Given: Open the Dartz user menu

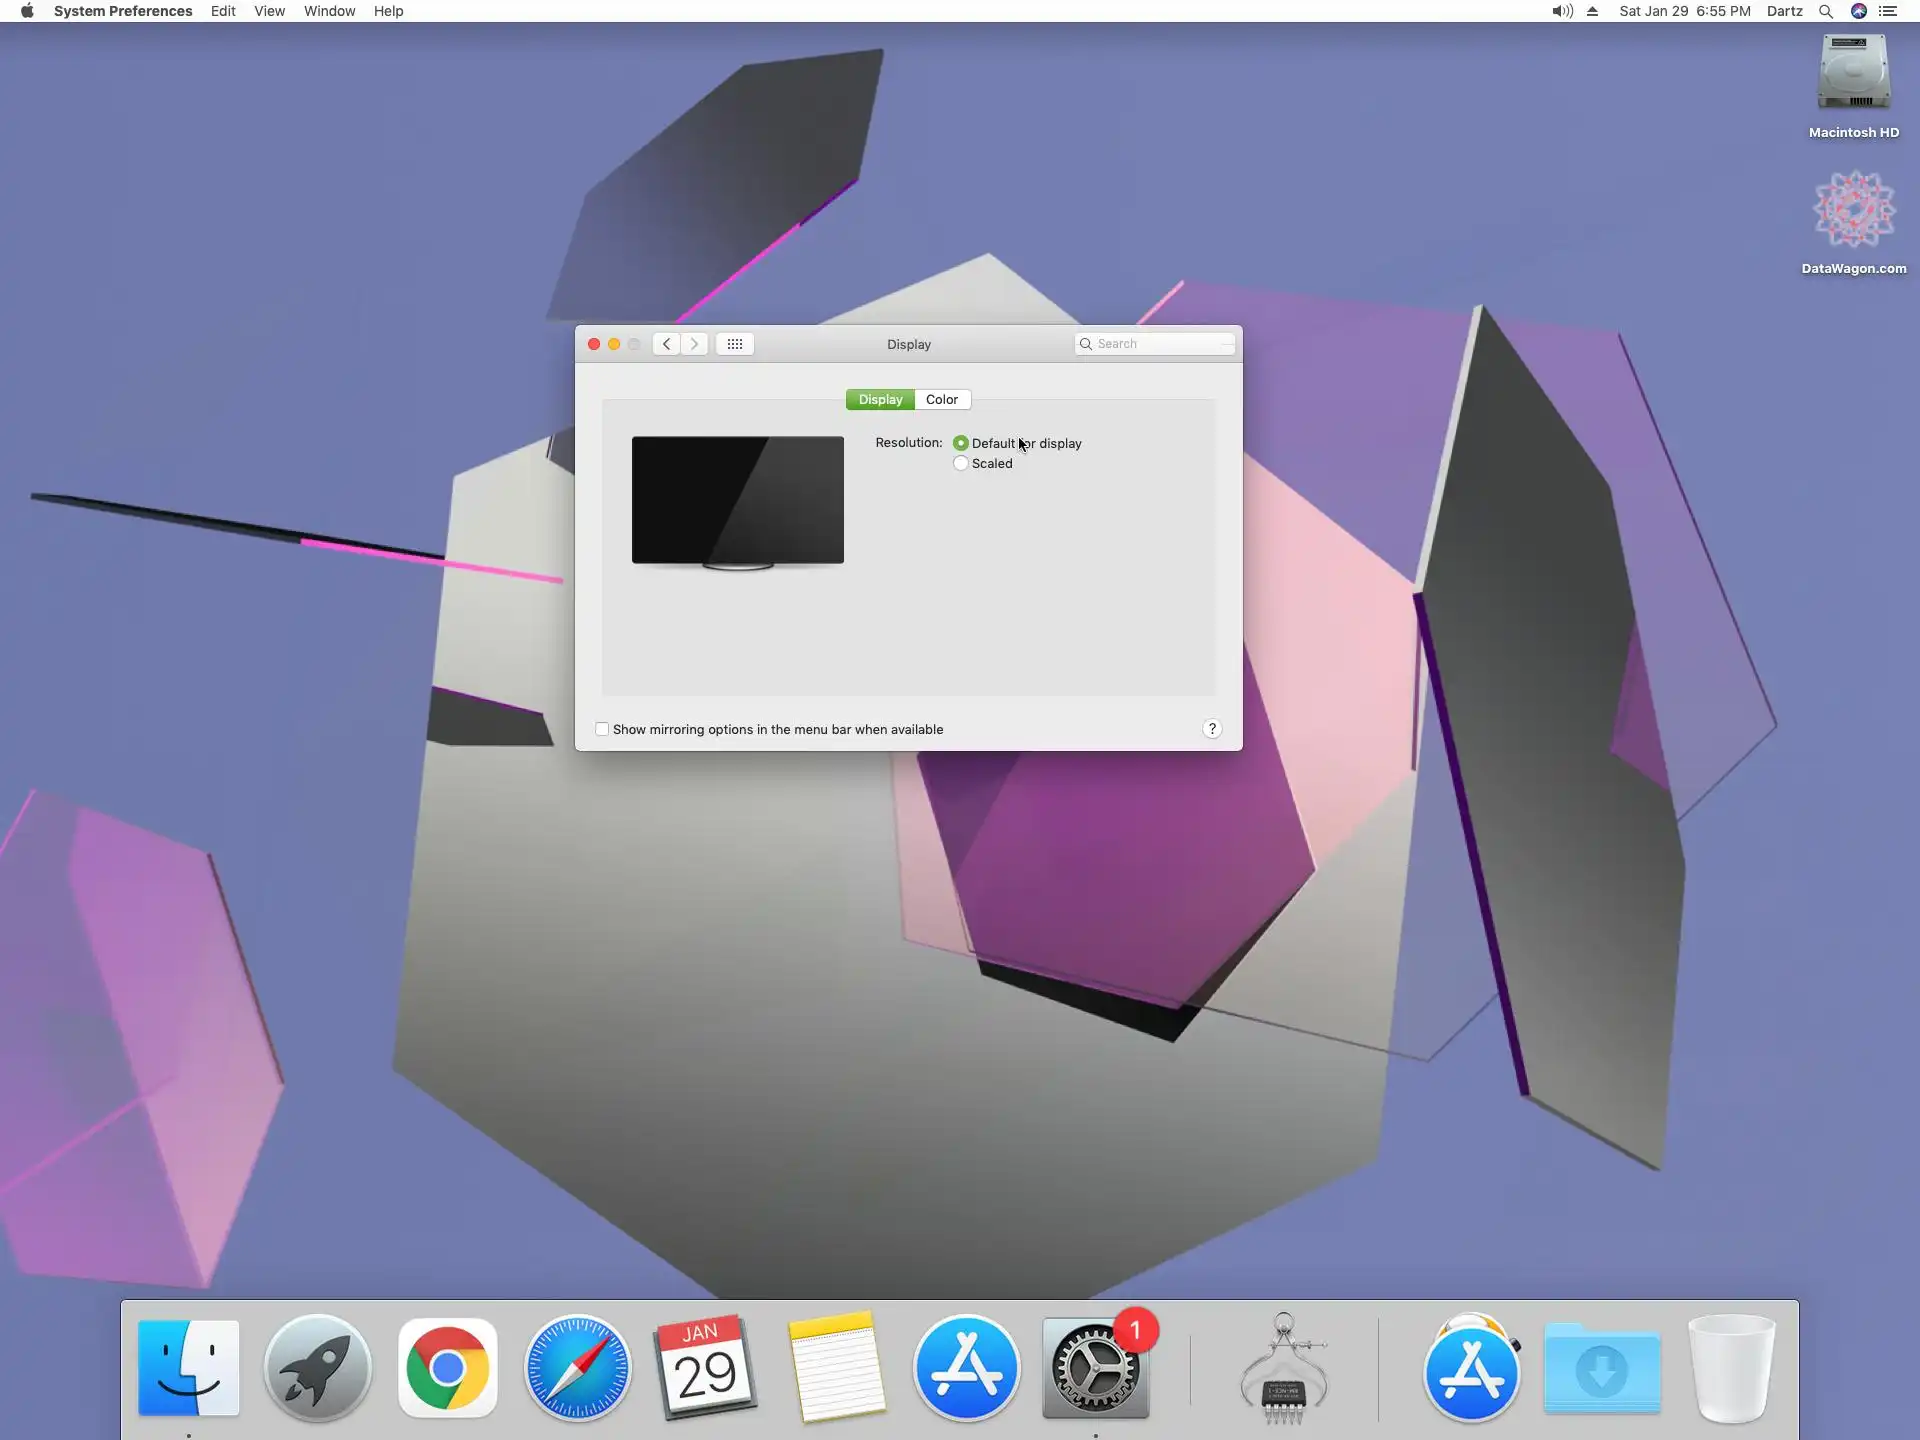Looking at the screenshot, I should point(1784,11).
